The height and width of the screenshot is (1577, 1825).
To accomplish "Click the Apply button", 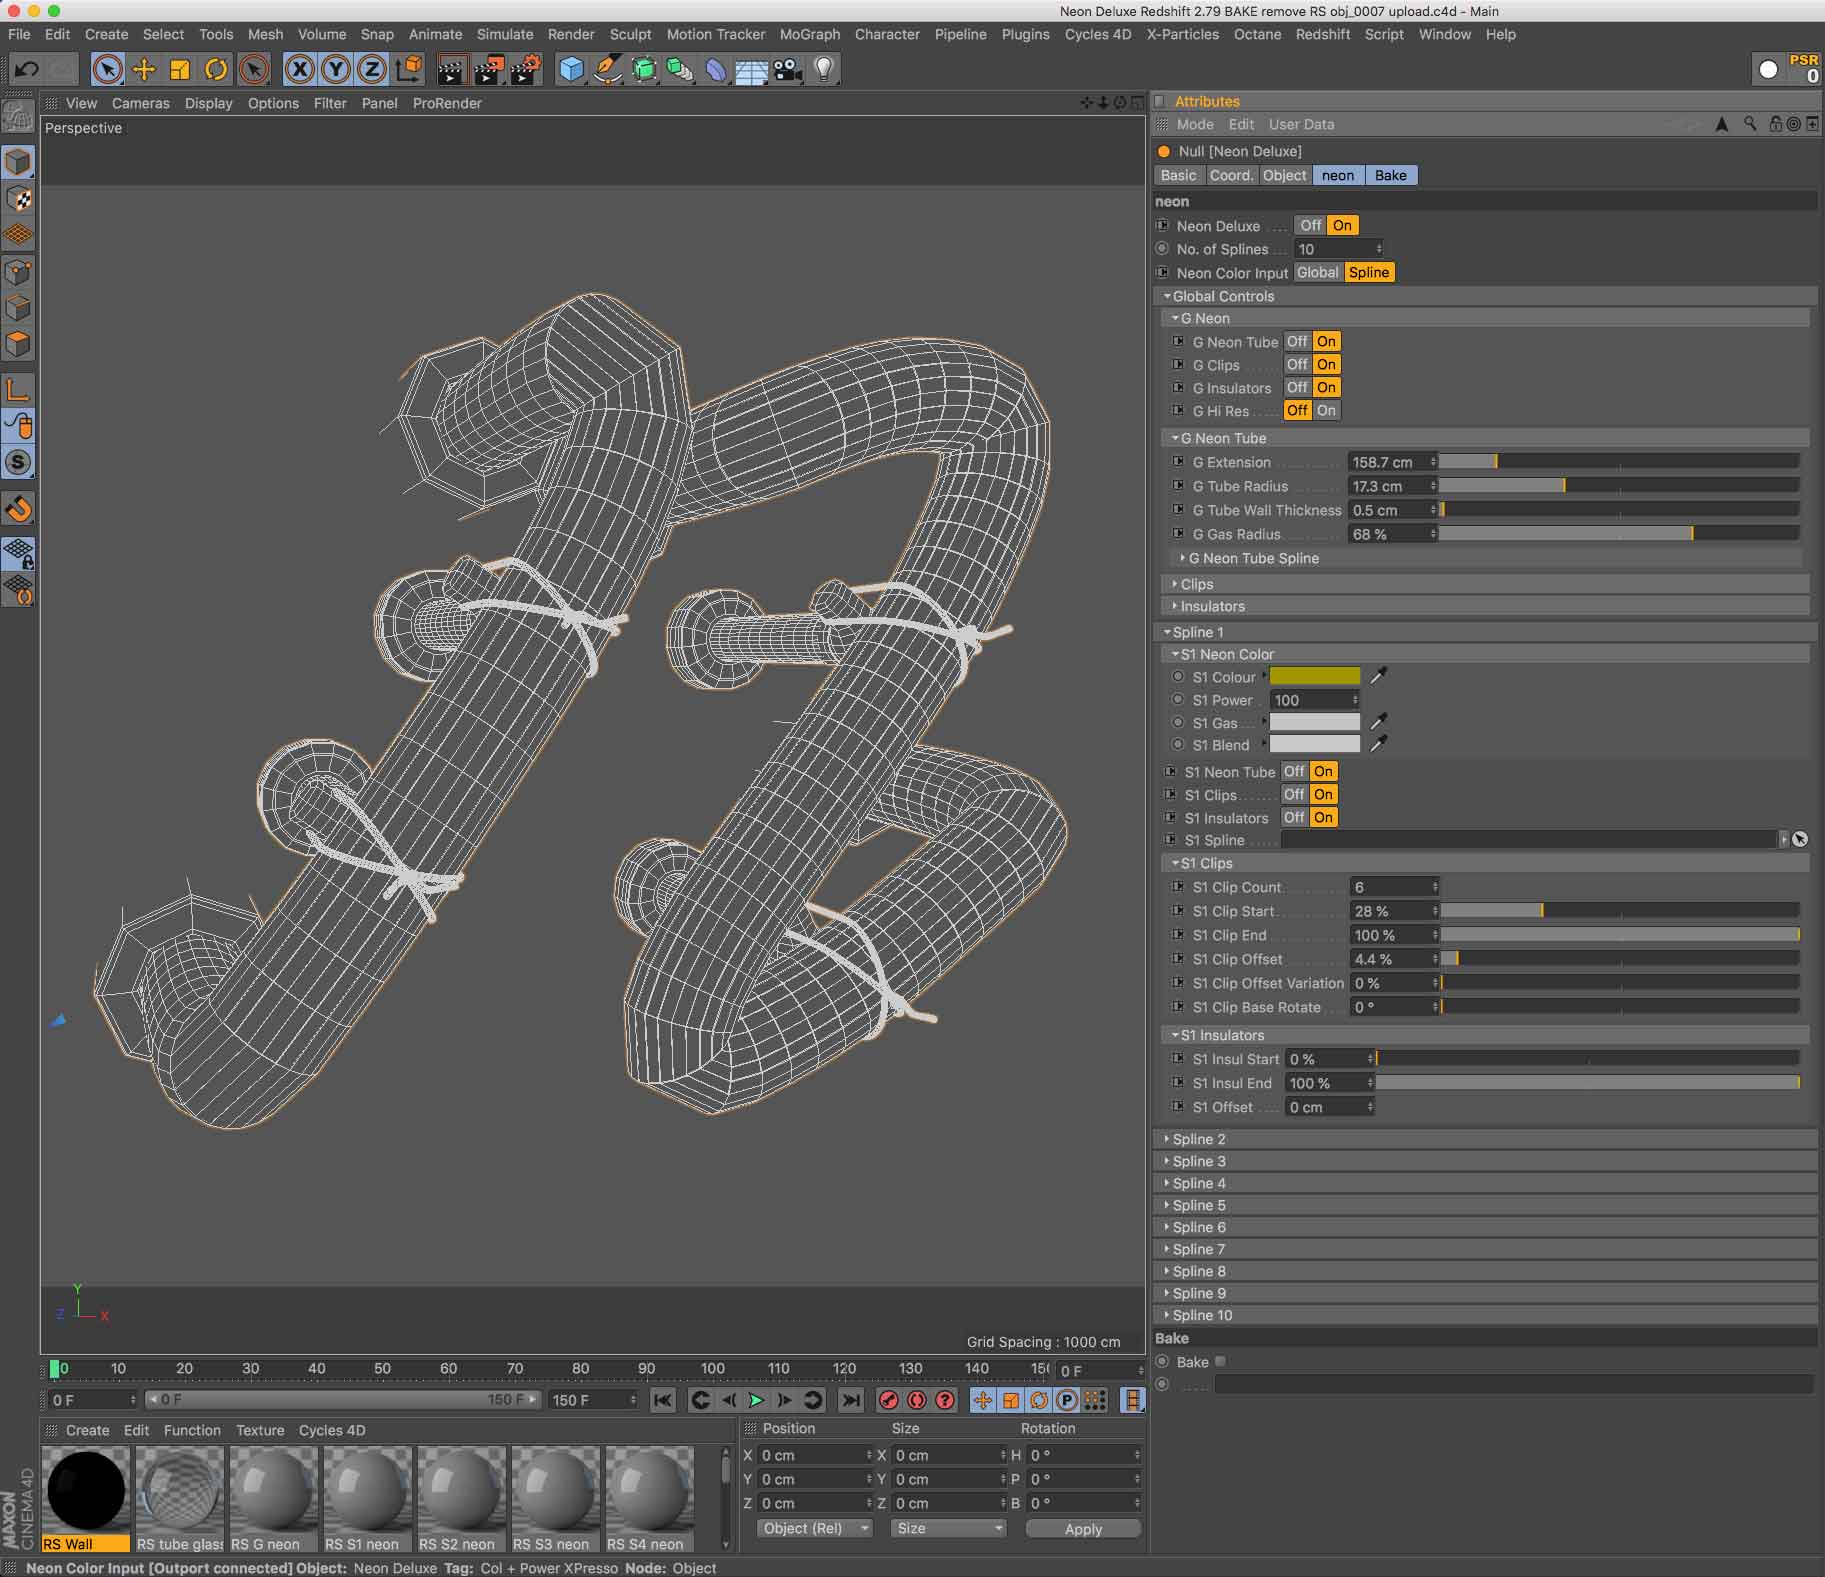I will [x=1083, y=1528].
